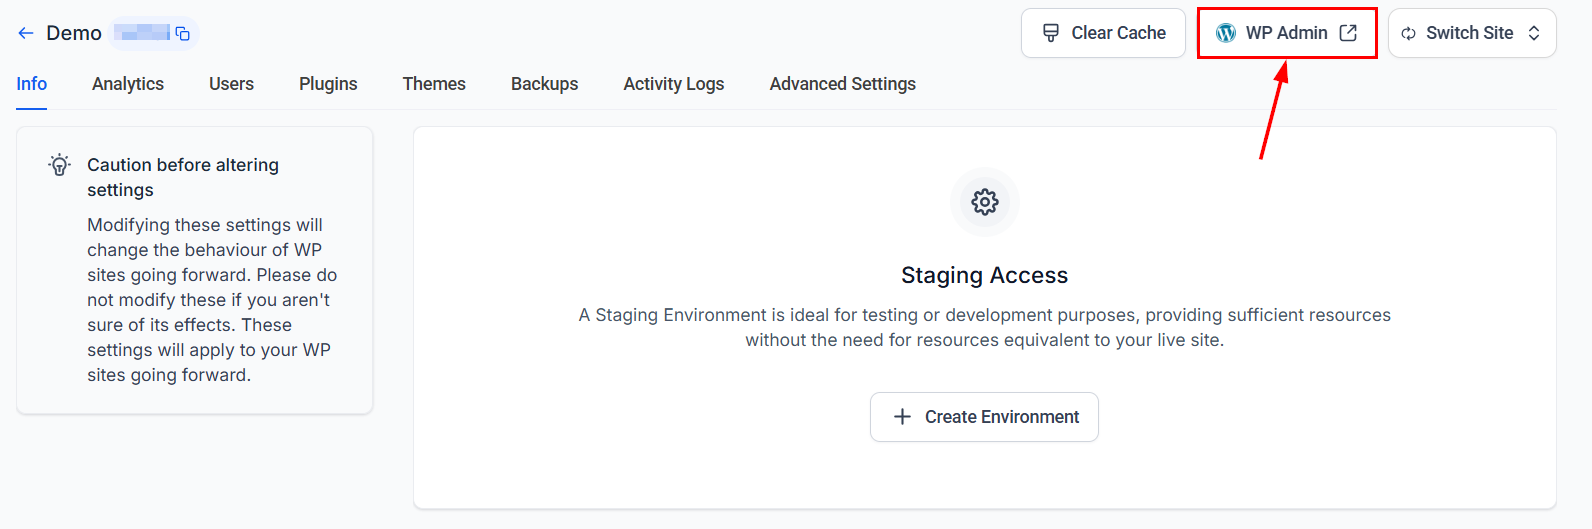Open the Advanced Settings tab
This screenshot has height=529, width=1592.
click(x=843, y=84)
